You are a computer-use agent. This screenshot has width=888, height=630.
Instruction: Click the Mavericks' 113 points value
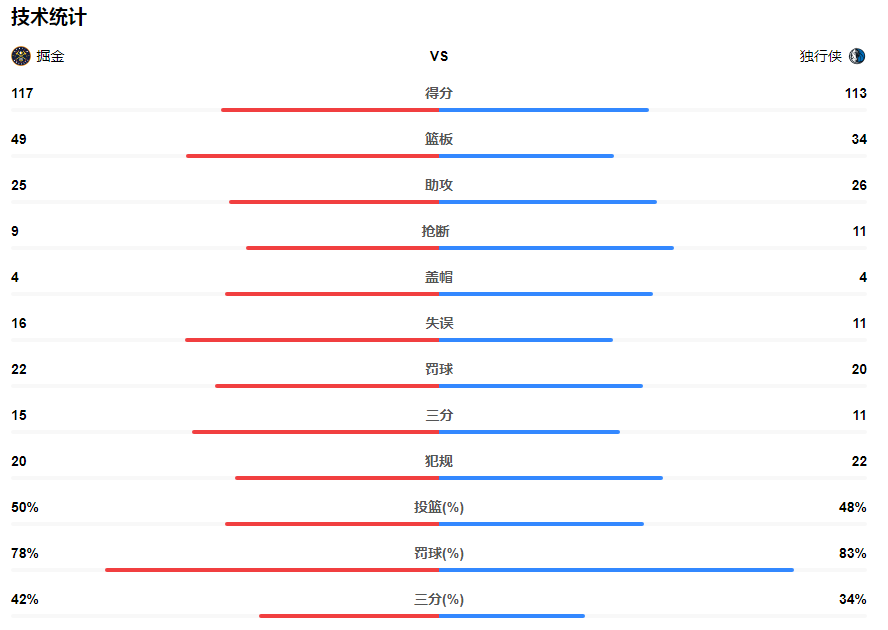tap(855, 93)
